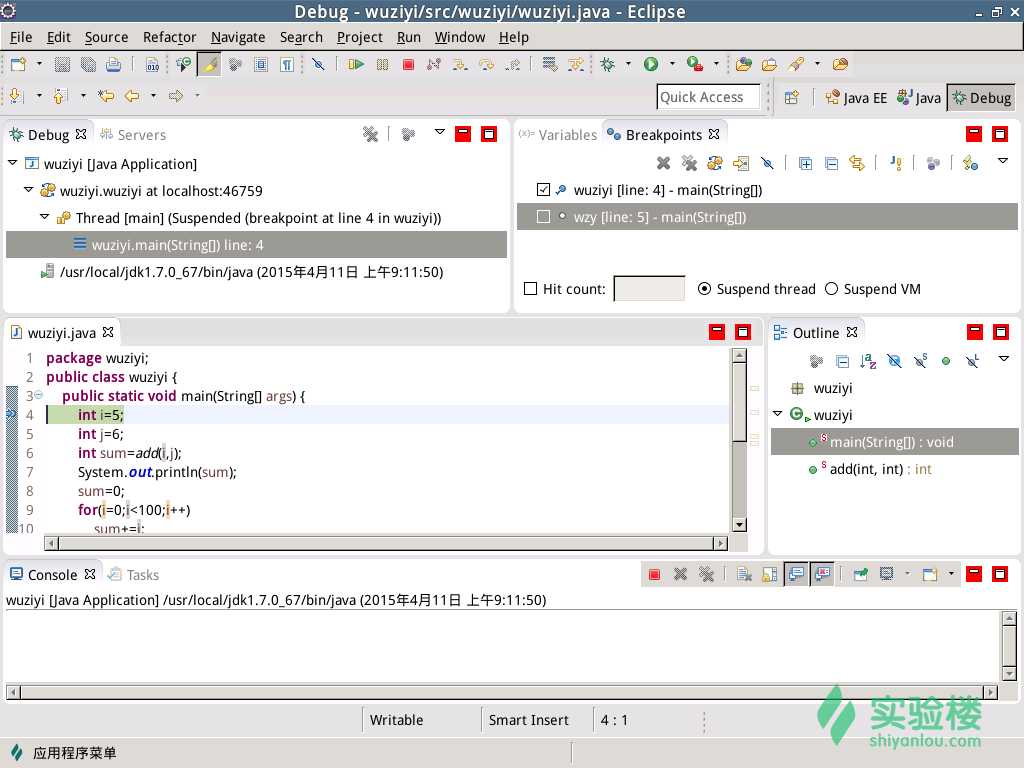Toggle Link with Debug View icon
Viewport: 1024px width, 768px height.
[x=857, y=163]
